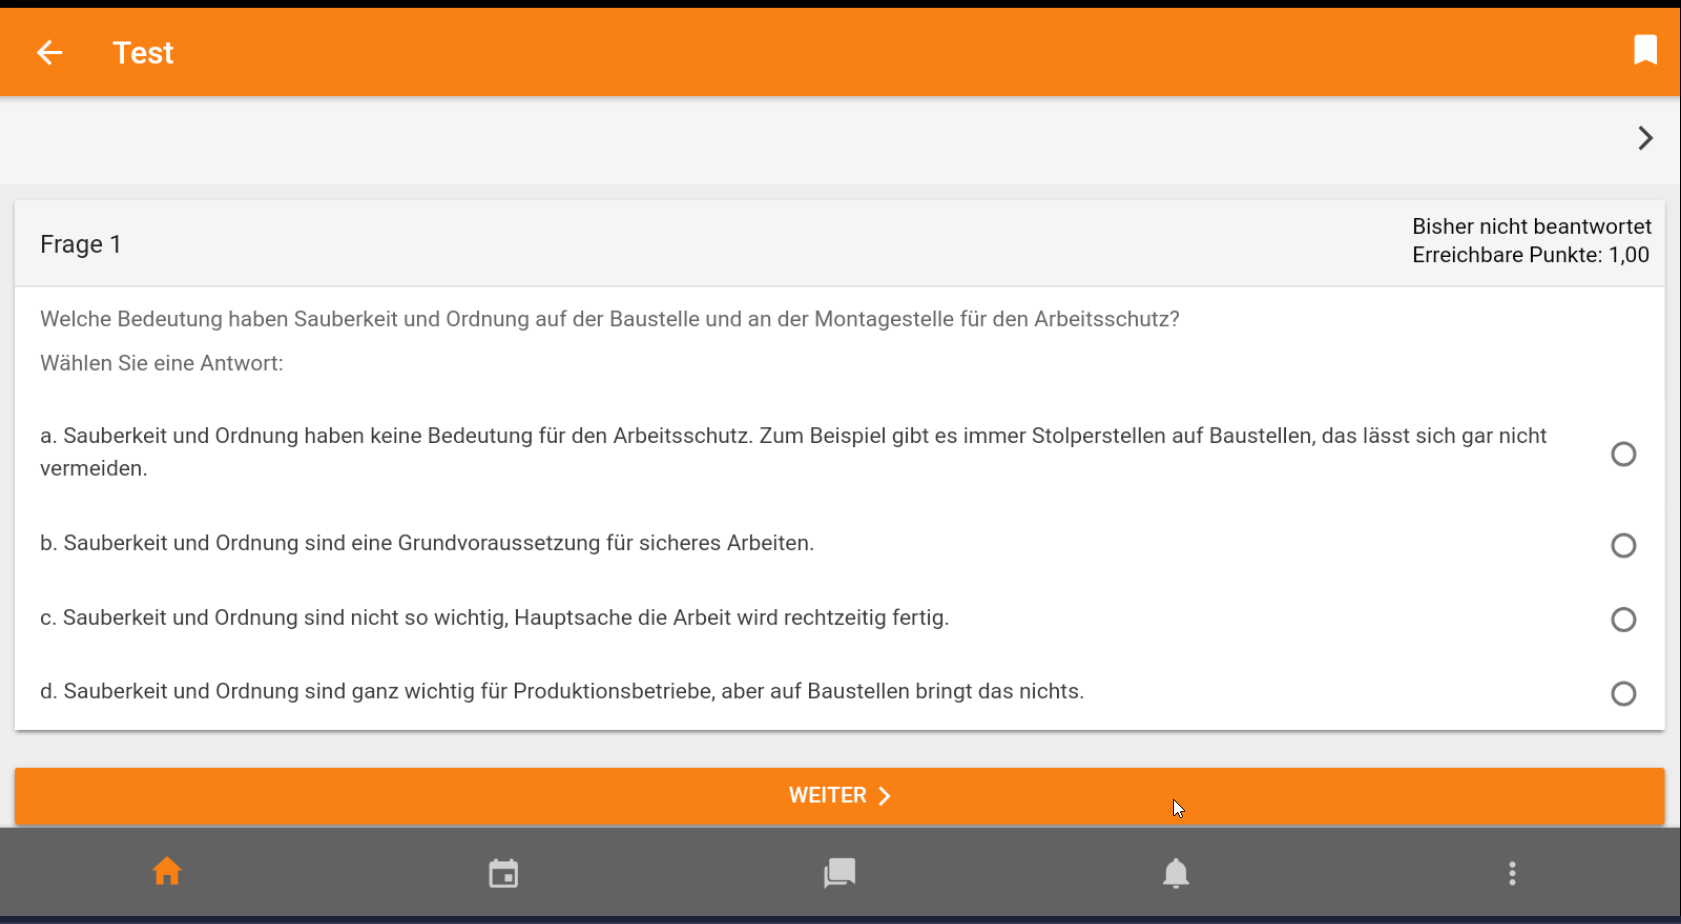
Task: Open the calendar icon in the bottom bar
Action: 503,873
